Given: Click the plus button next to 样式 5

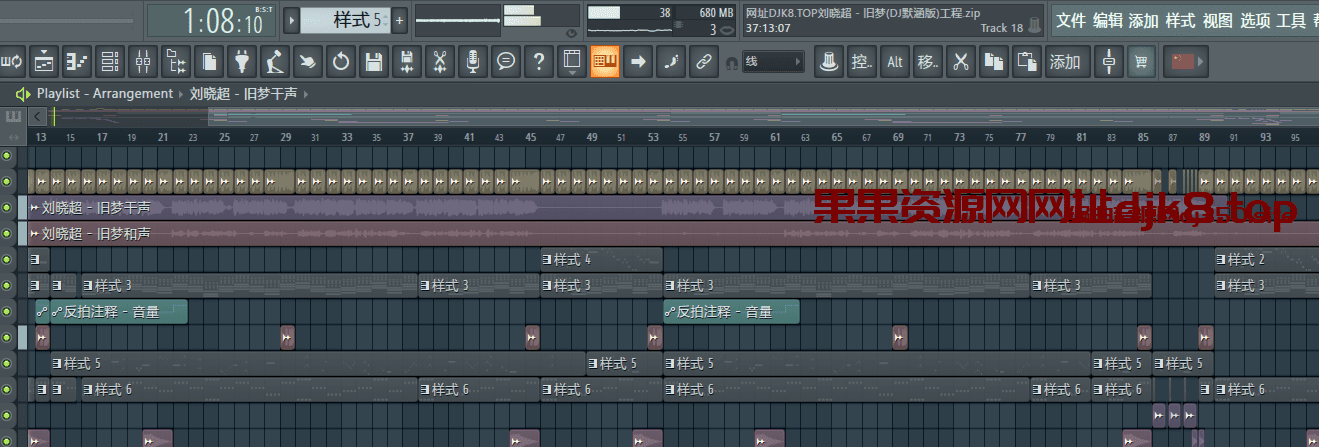Looking at the screenshot, I should pyautogui.click(x=399, y=19).
